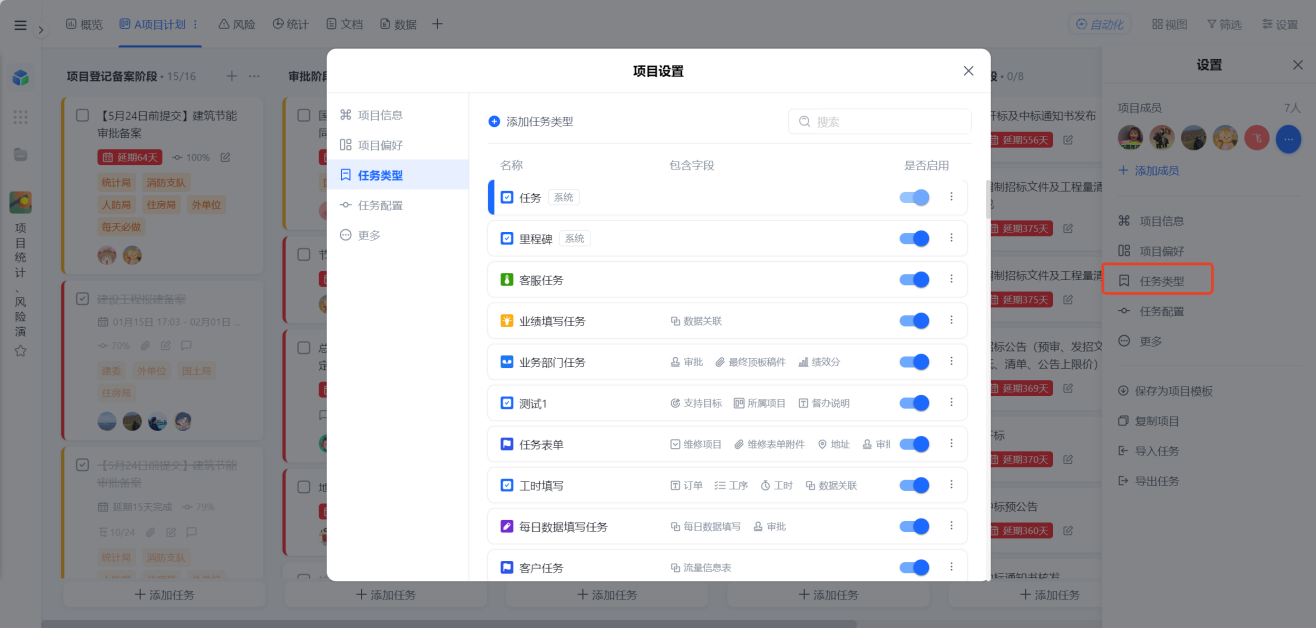
Task: Click the yellow 业绩填写任务 type icon
Action: click(506, 321)
